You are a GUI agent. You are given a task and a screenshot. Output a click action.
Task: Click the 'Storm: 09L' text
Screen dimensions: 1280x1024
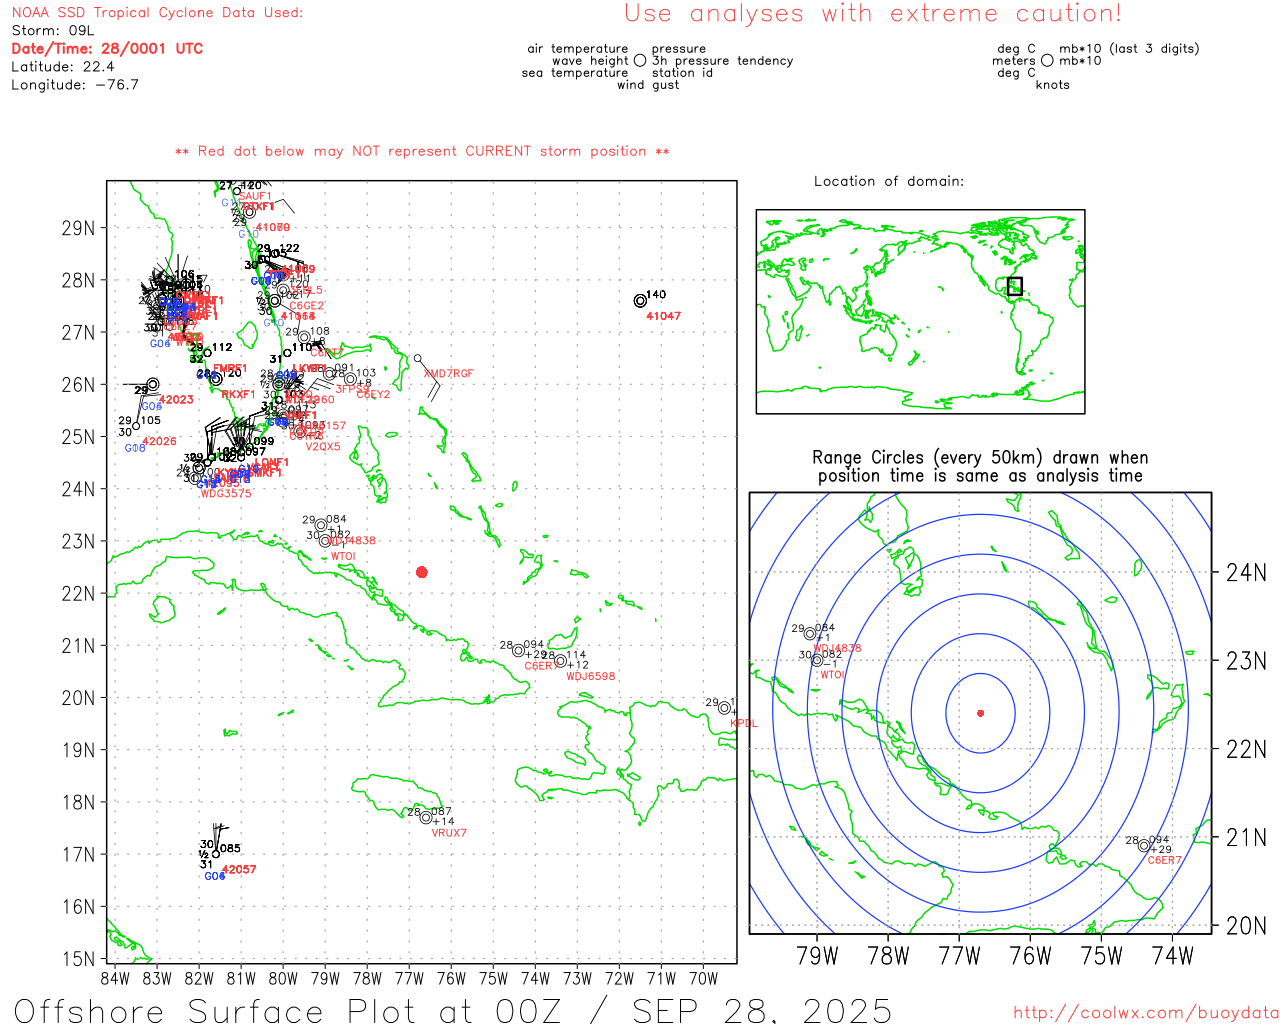point(52,31)
